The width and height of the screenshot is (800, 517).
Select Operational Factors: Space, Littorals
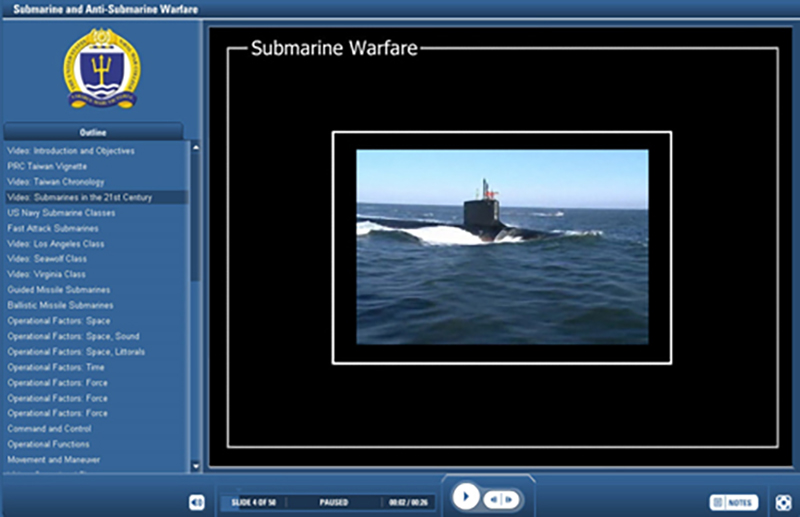tap(76, 352)
